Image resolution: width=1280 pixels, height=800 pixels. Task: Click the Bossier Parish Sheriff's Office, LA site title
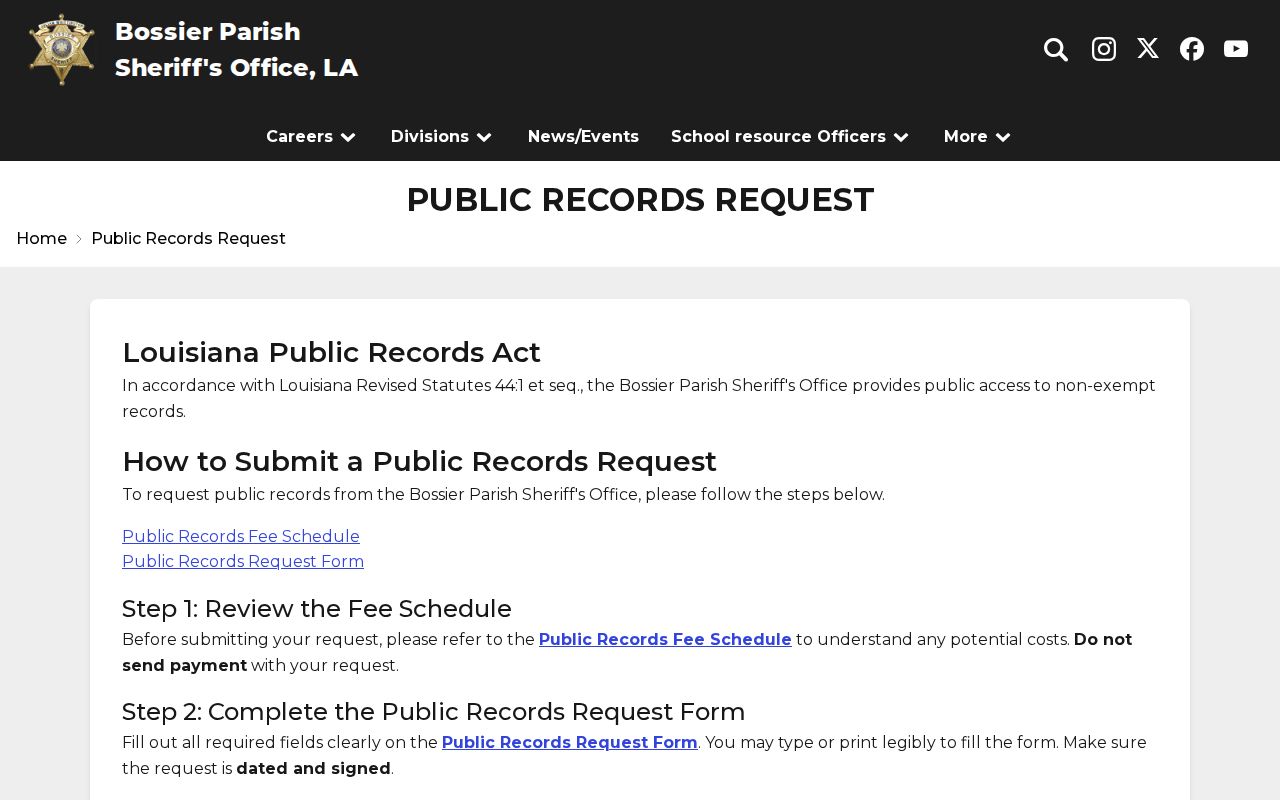(x=236, y=50)
